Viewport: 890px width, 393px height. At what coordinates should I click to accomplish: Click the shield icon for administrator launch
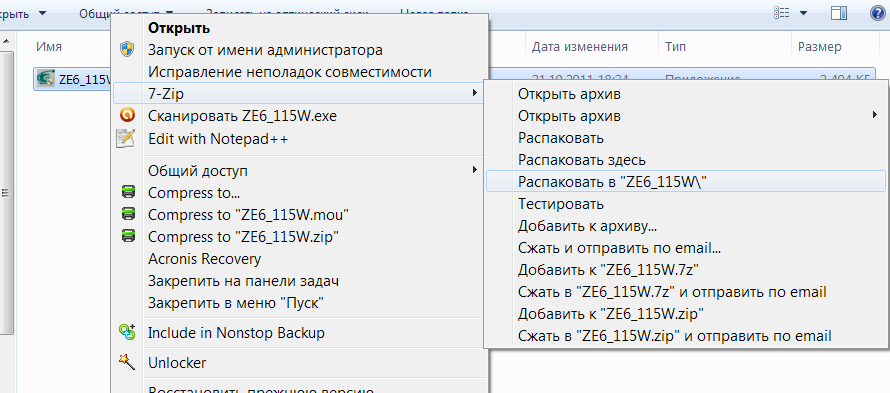[x=127, y=49]
